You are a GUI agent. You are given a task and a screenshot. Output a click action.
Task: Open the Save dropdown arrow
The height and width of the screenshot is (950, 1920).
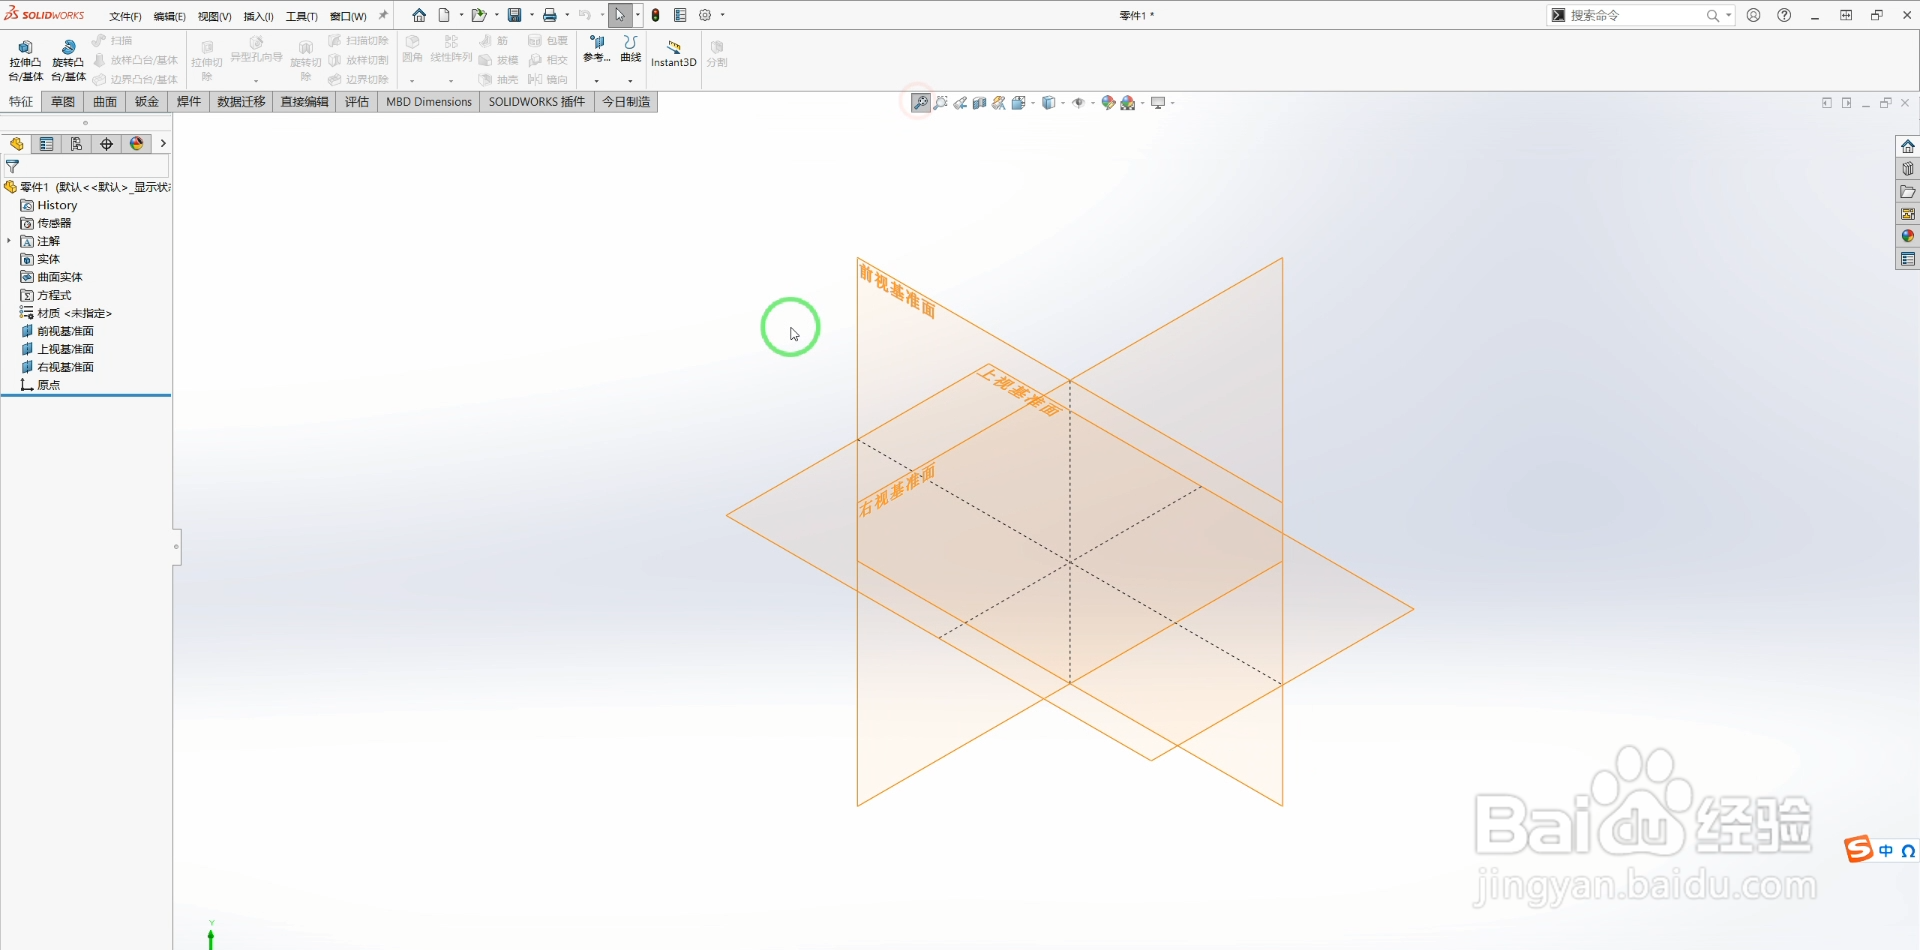click(531, 15)
